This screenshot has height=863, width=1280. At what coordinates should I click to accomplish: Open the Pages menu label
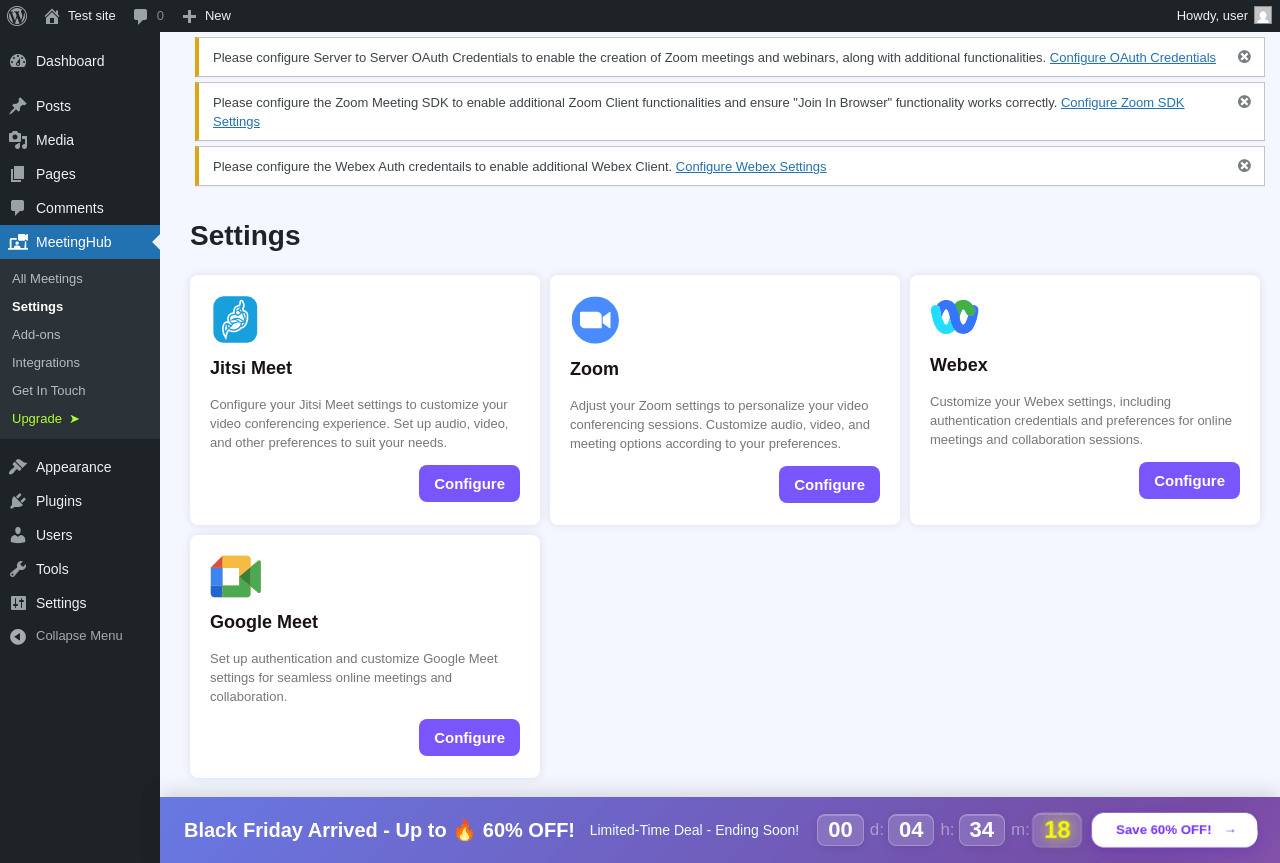coord(56,174)
